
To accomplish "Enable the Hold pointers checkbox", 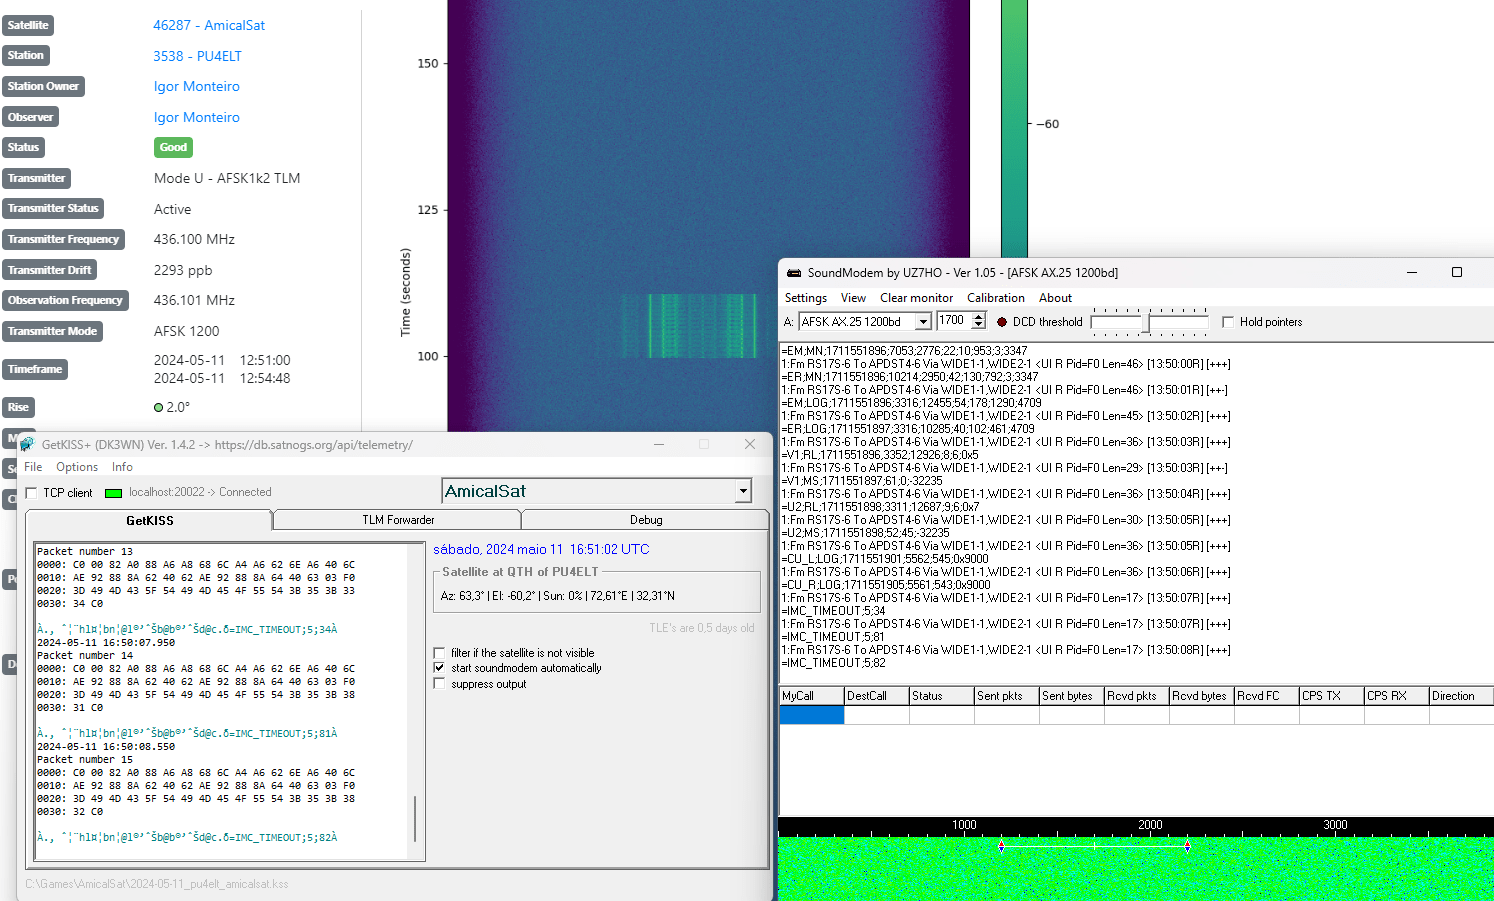I will tap(1228, 322).
